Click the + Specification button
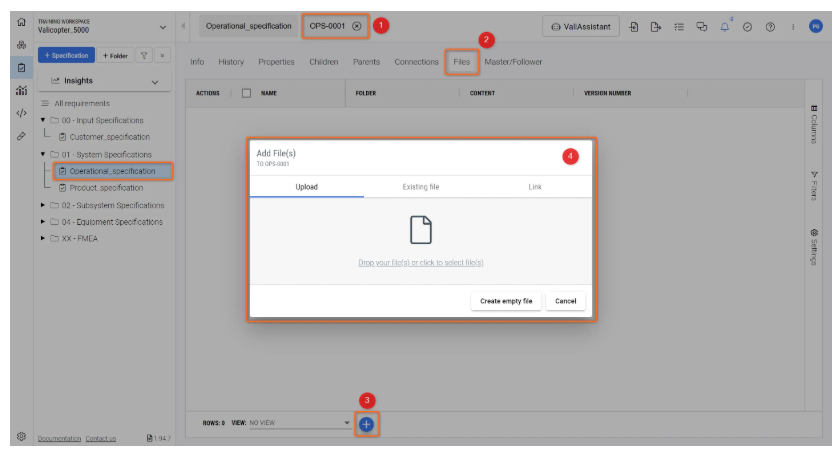This screenshot has width=838, height=452. 66,55
